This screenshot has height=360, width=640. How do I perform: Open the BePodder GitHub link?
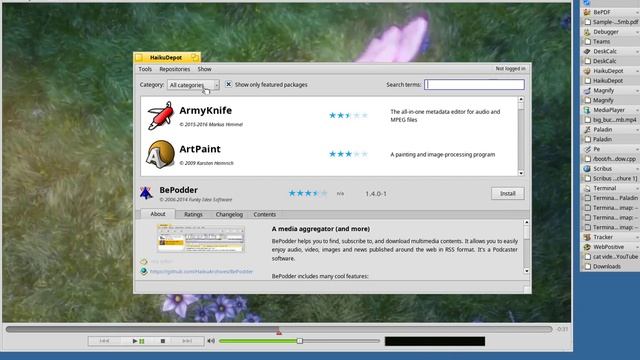[x=201, y=271]
